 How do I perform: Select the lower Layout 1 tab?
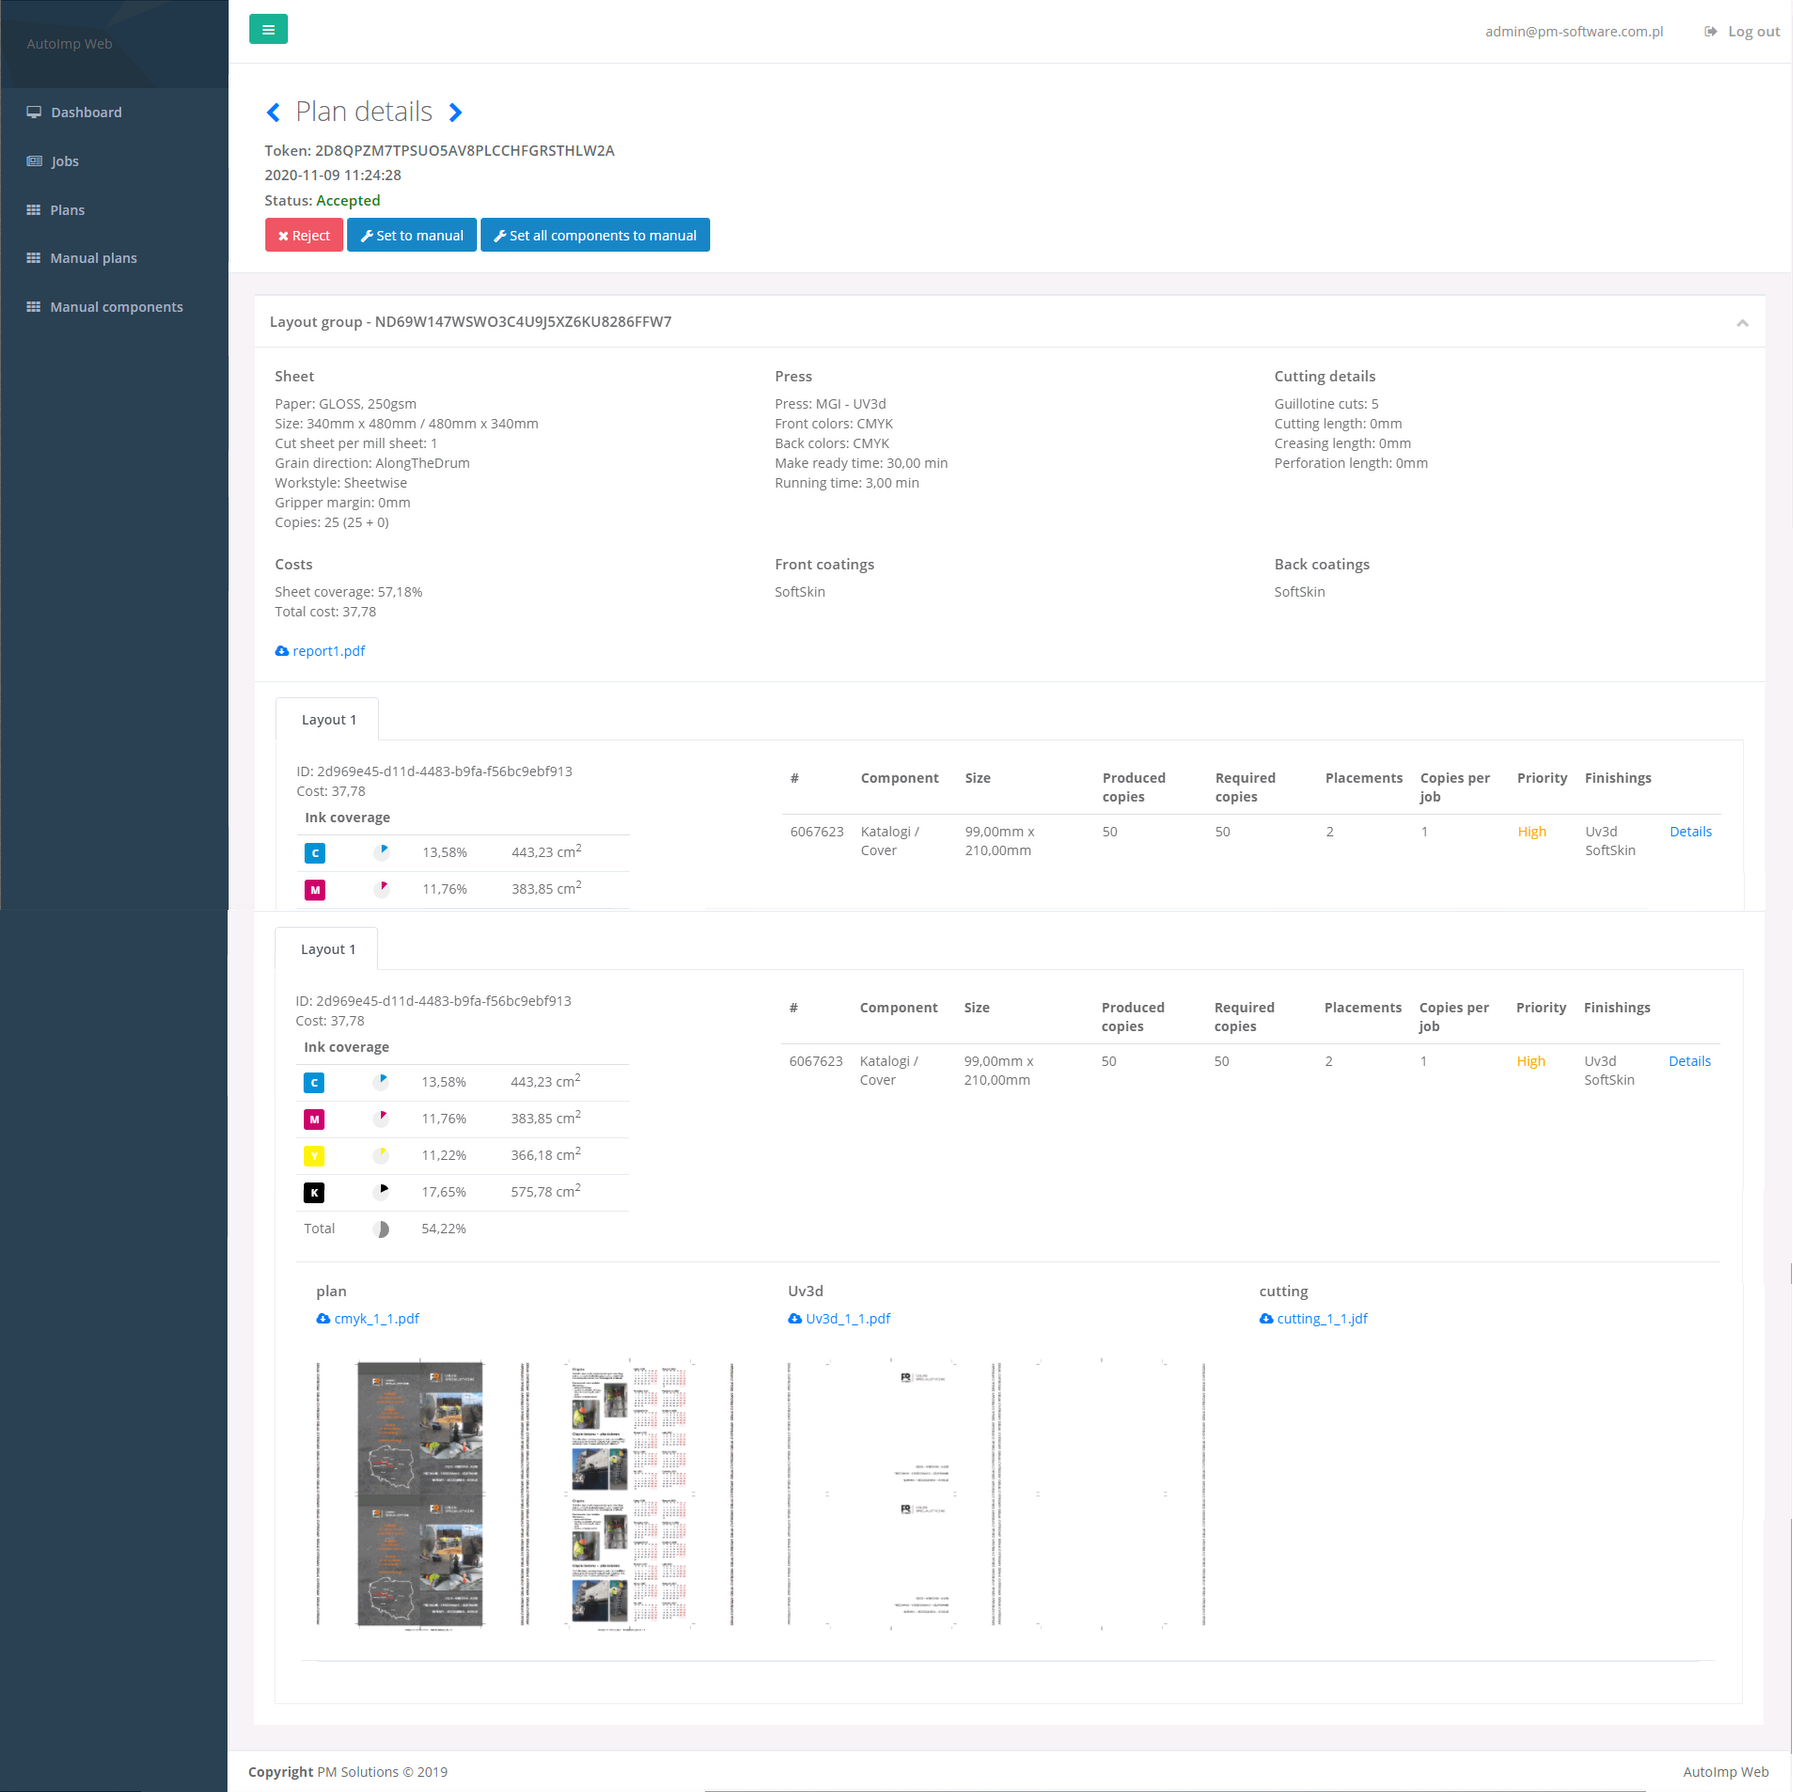coord(328,949)
